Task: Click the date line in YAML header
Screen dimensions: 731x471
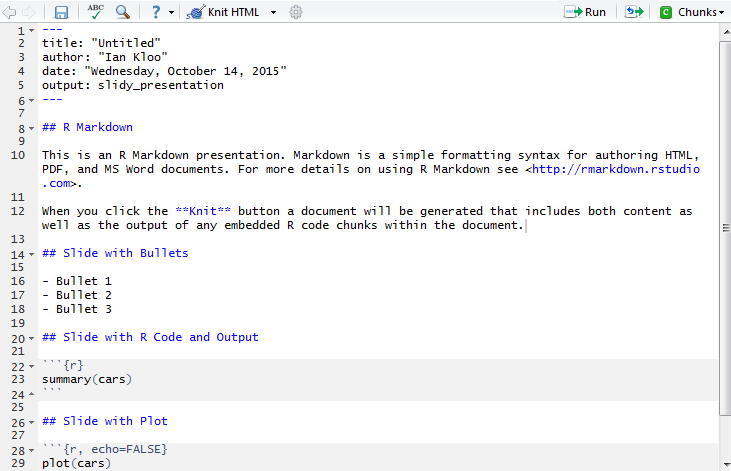Action: (164, 71)
